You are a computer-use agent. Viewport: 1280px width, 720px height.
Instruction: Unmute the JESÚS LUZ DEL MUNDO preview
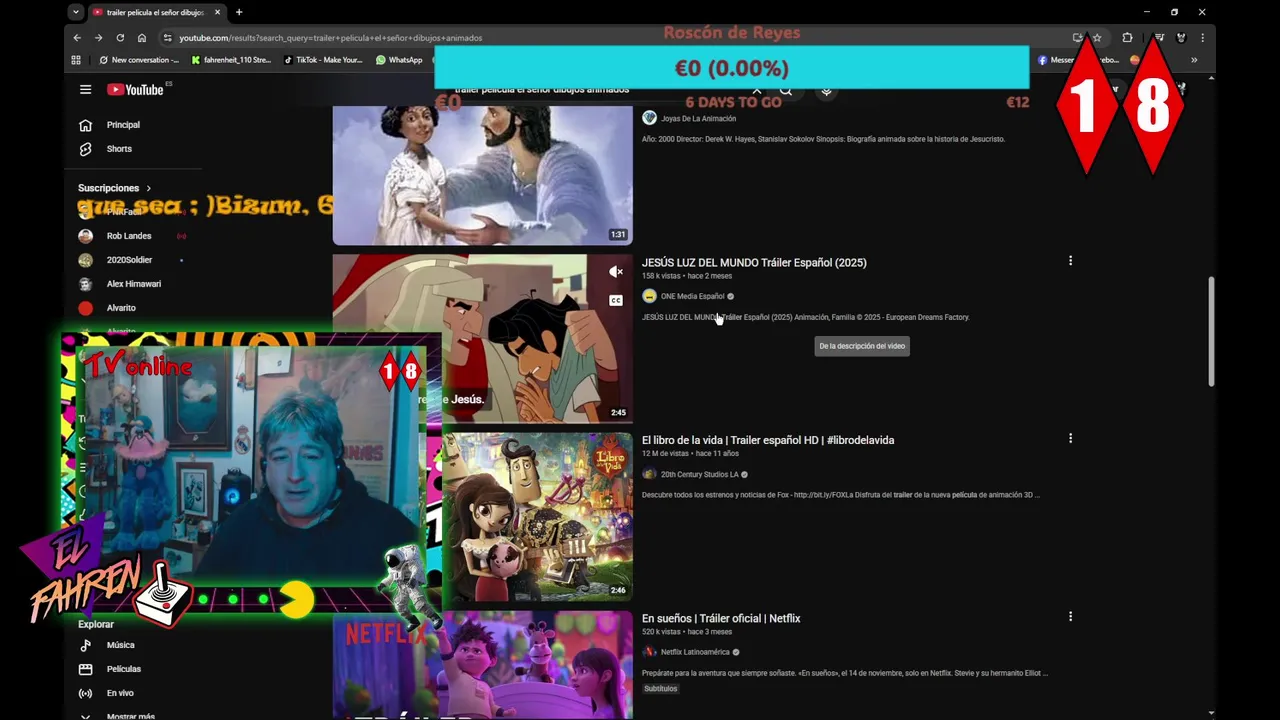tap(616, 272)
